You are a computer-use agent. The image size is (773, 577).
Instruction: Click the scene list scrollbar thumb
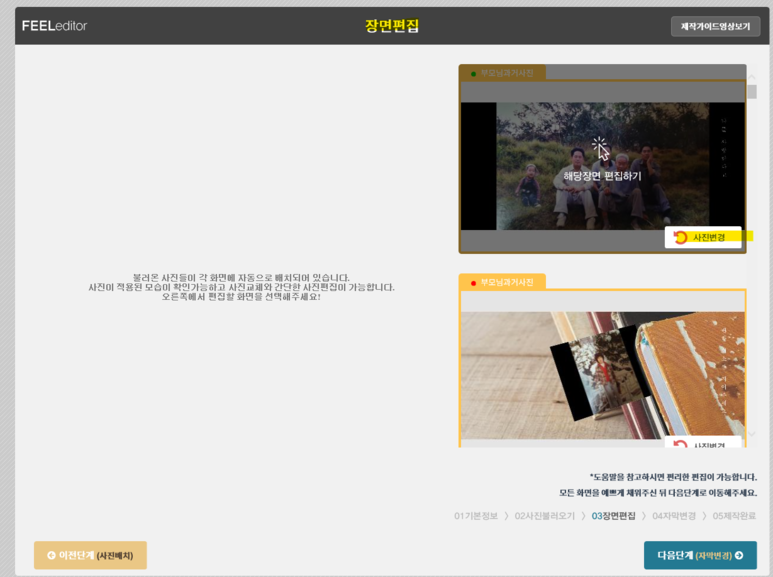(752, 92)
